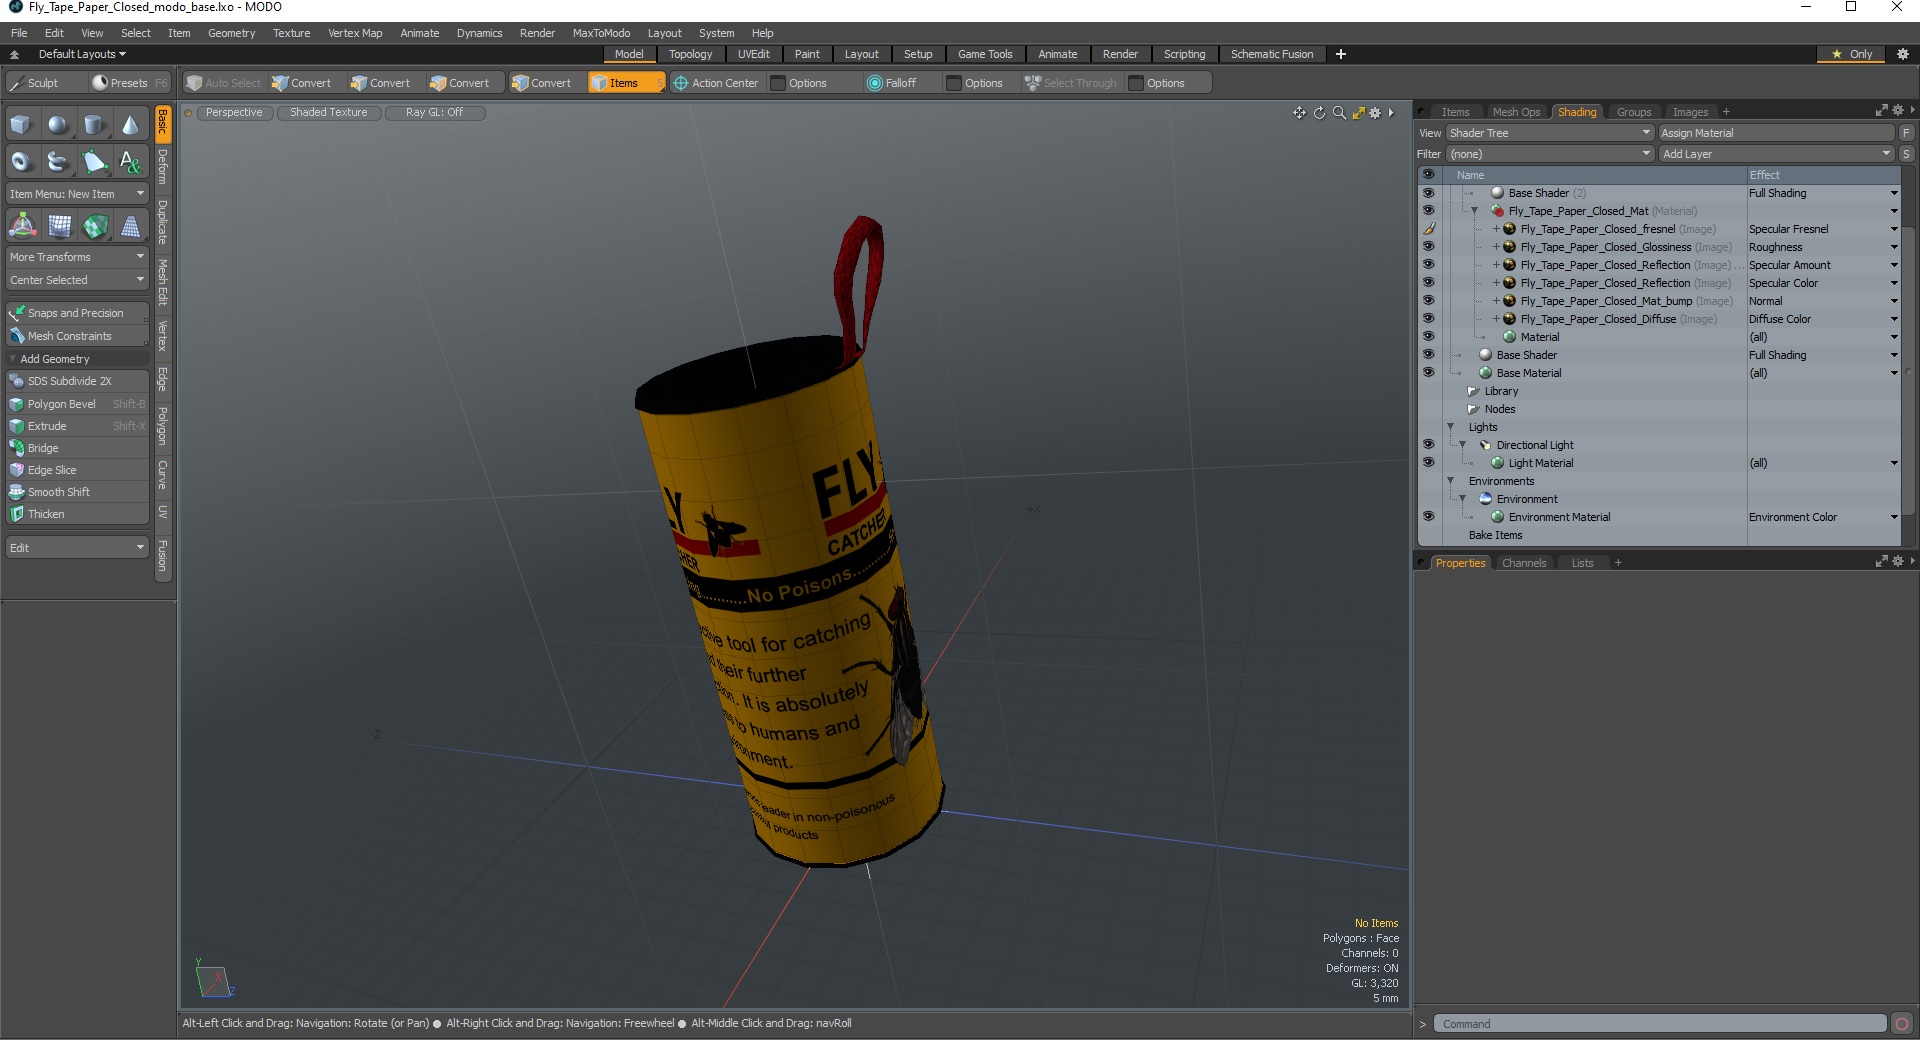This screenshot has height=1040, width=1920.
Task: Select the Cylinder primitive tool
Action: pyautogui.click(x=94, y=125)
